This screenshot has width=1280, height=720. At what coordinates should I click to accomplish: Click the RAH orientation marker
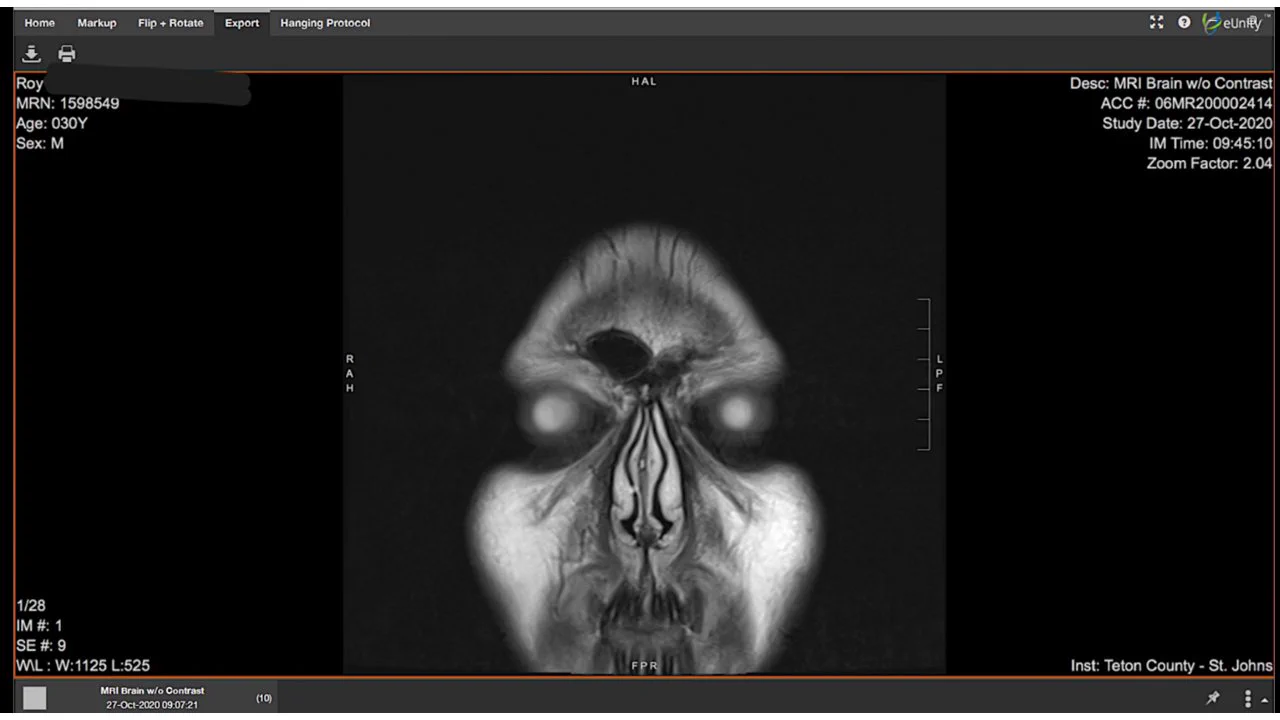pos(350,373)
